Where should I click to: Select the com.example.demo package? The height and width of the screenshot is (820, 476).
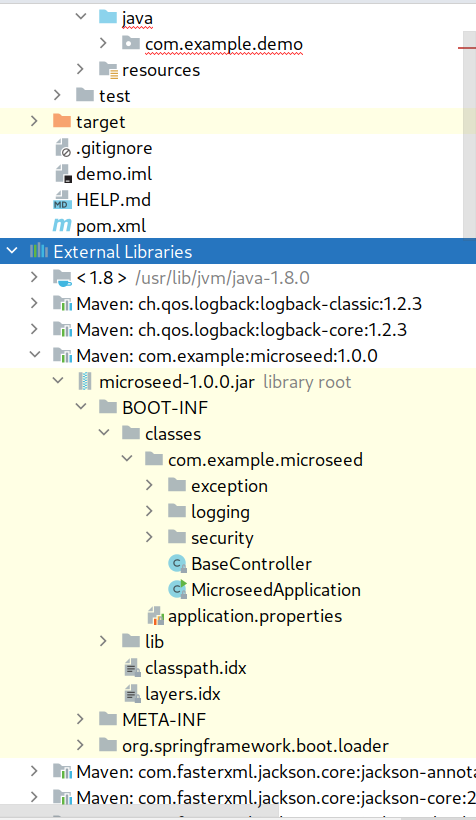[224, 44]
